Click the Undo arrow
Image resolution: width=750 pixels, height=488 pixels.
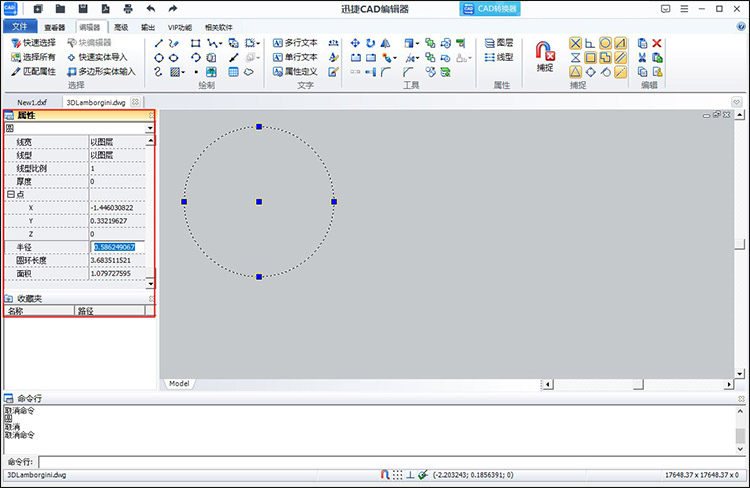tap(151, 8)
